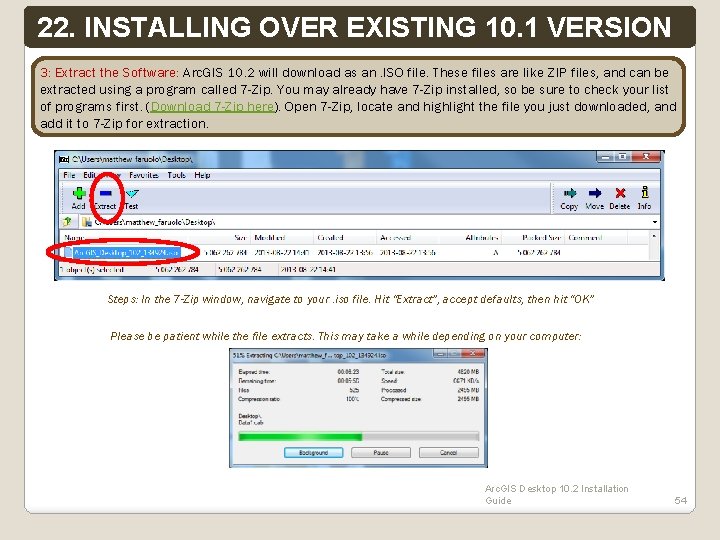Click the green extraction progress bar
This screenshot has height=540, width=720.
point(359,436)
